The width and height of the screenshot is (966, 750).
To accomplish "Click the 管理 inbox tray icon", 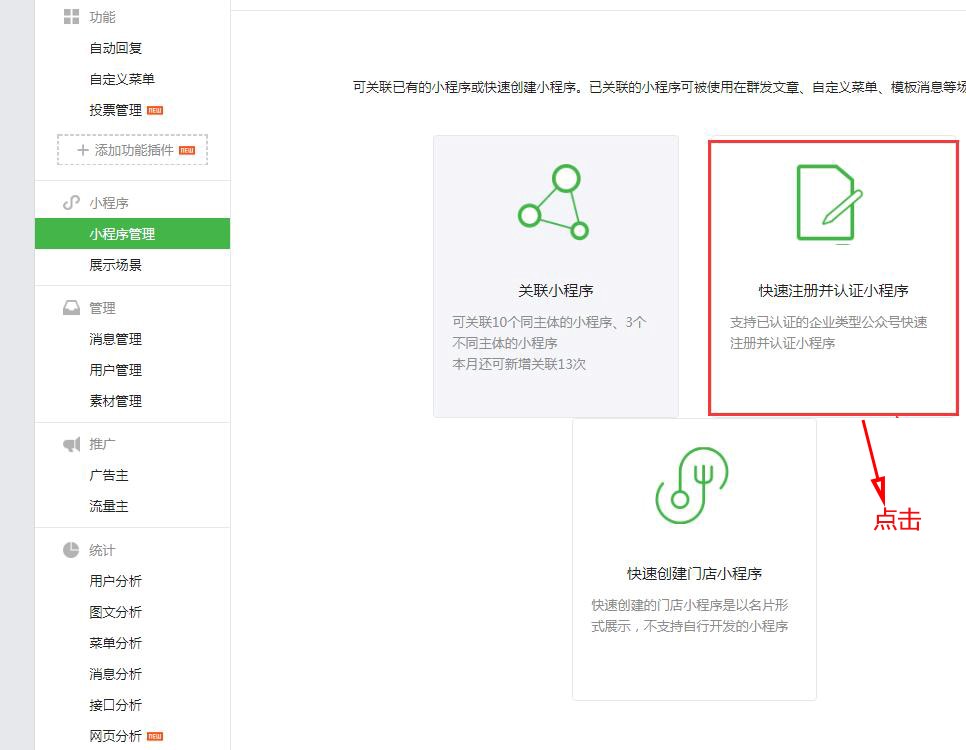I will point(71,308).
